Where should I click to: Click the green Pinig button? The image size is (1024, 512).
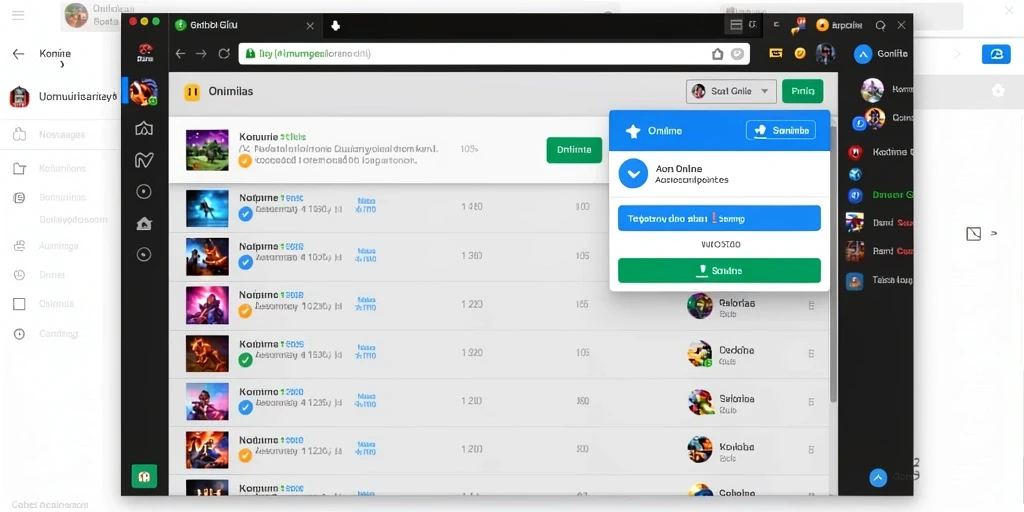coord(803,91)
